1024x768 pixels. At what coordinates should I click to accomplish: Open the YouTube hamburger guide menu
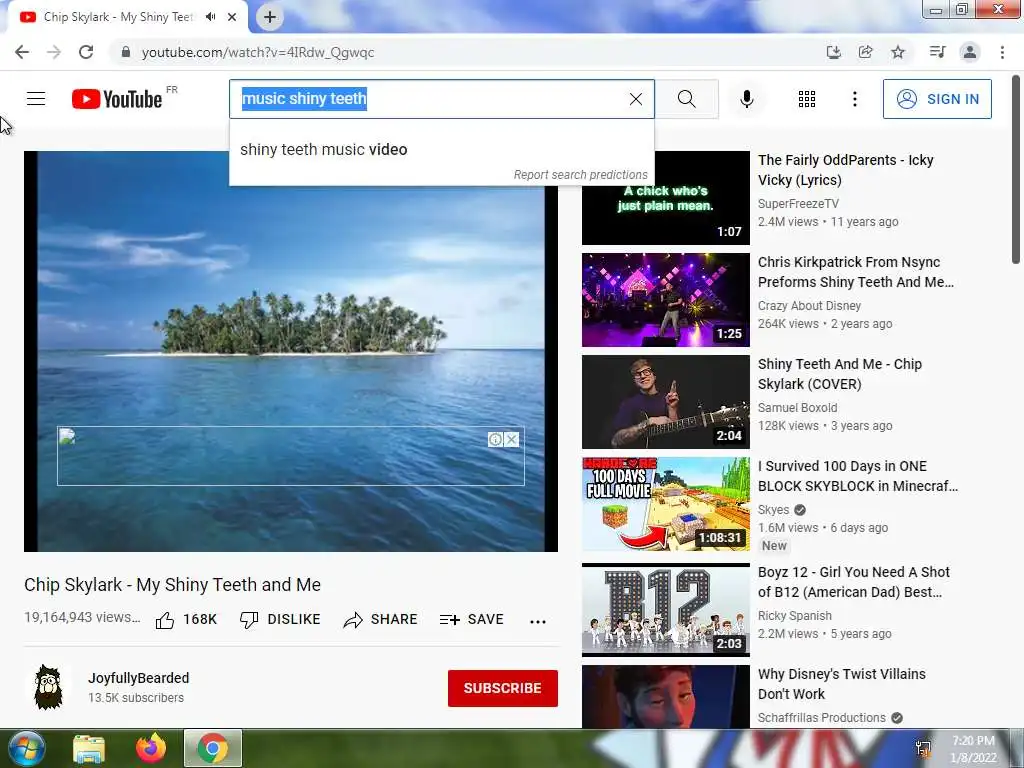pos(36,99)
